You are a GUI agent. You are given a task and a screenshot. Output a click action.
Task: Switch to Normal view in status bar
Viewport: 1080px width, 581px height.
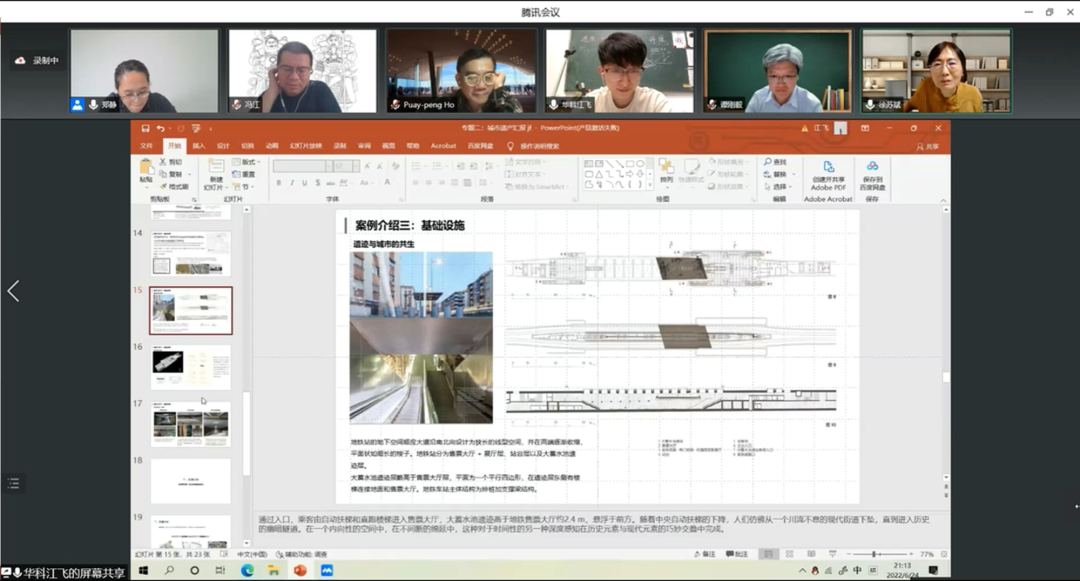pos(768,554)
